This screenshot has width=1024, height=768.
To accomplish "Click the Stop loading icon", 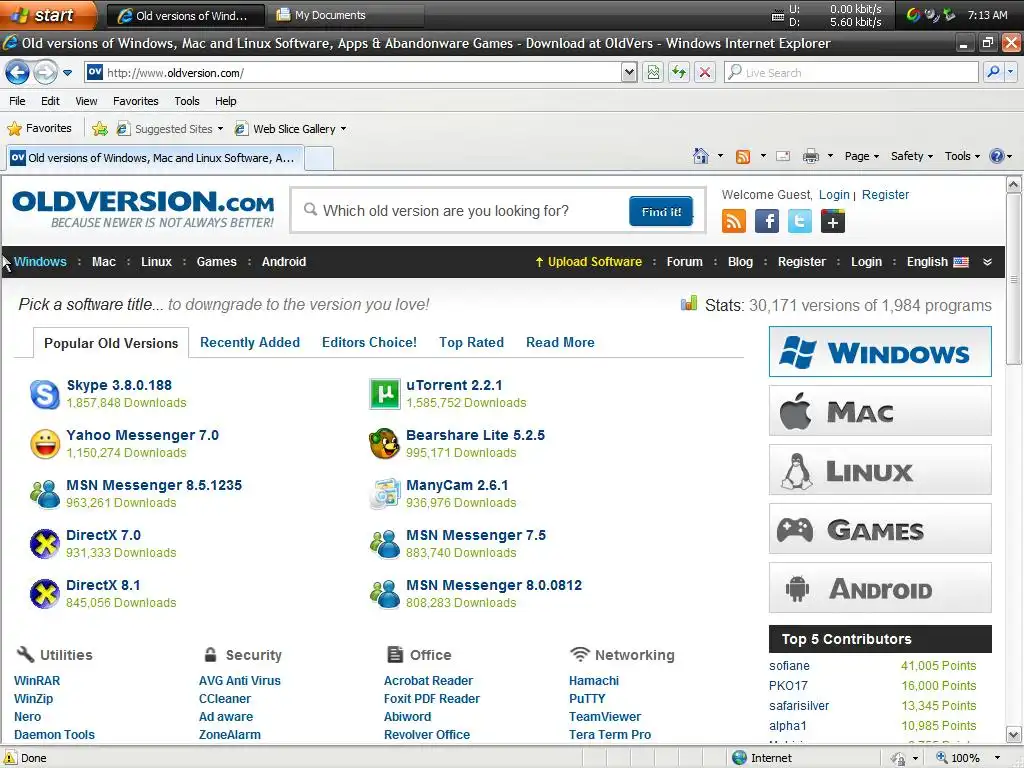I will (705, 72).
